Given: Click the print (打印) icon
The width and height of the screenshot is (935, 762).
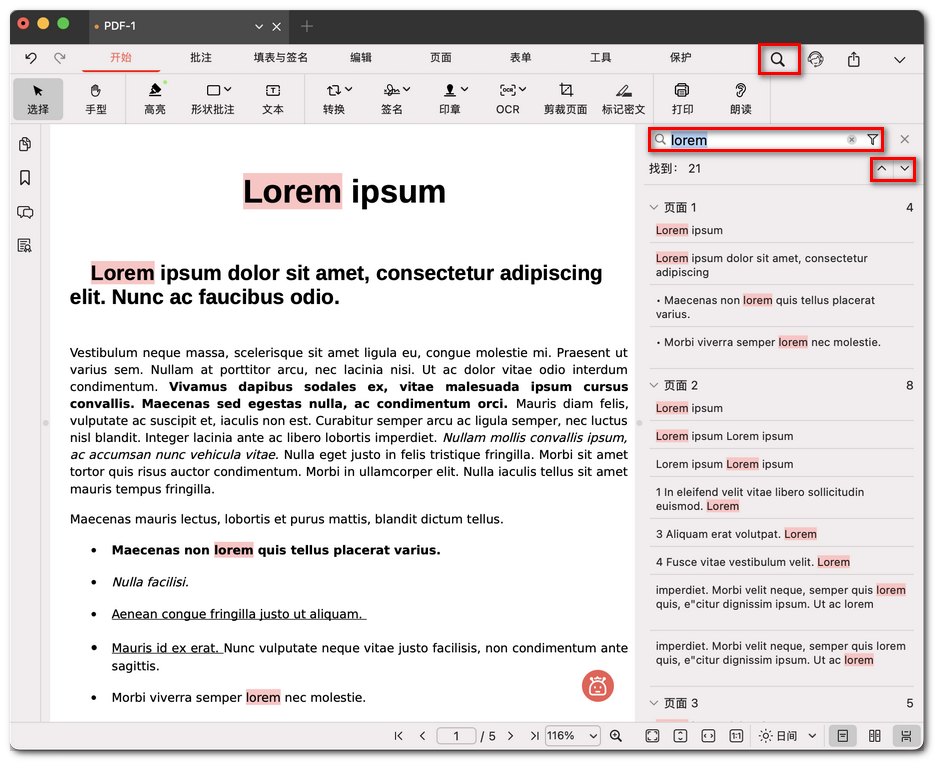Looking at the screenshot, I should point(682,98).
